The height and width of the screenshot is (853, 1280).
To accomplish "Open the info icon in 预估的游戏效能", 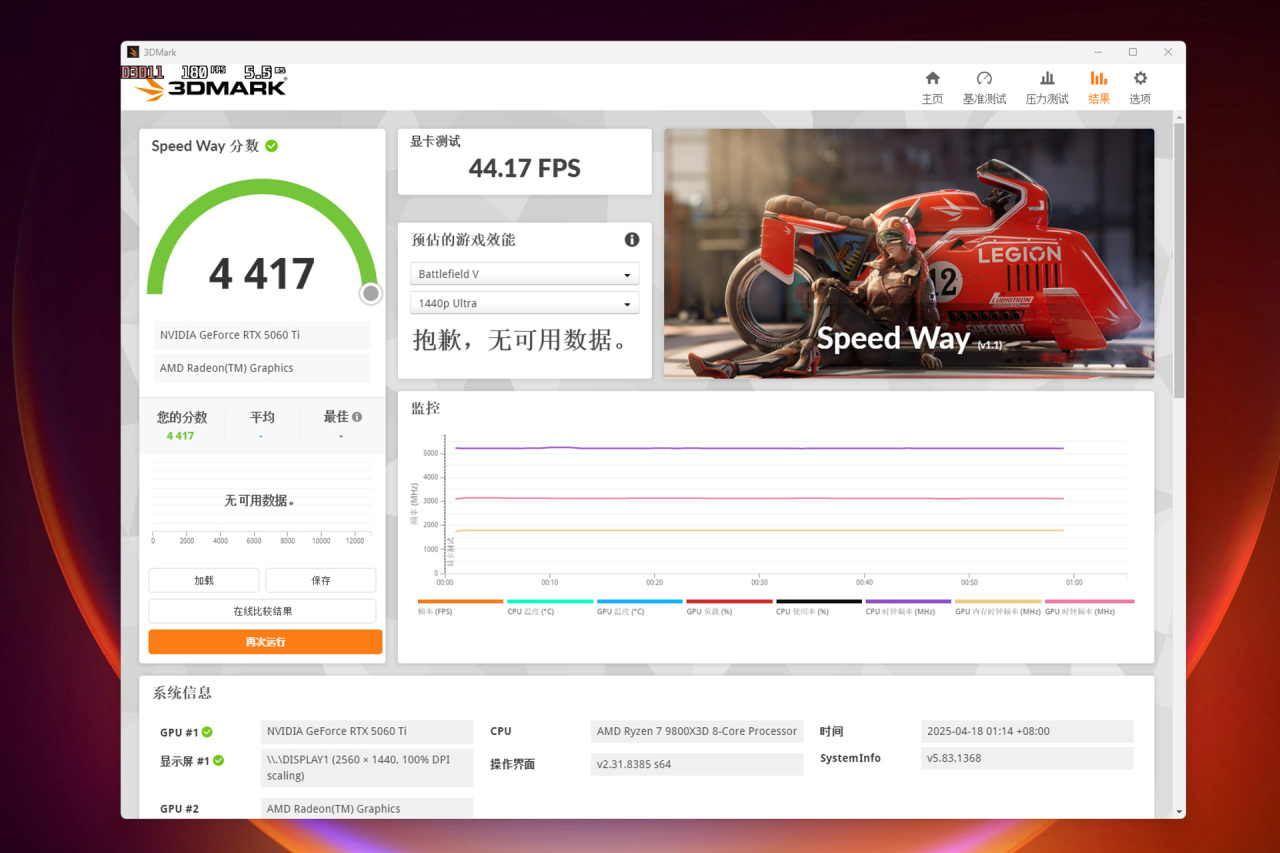I will coord(632,240).
